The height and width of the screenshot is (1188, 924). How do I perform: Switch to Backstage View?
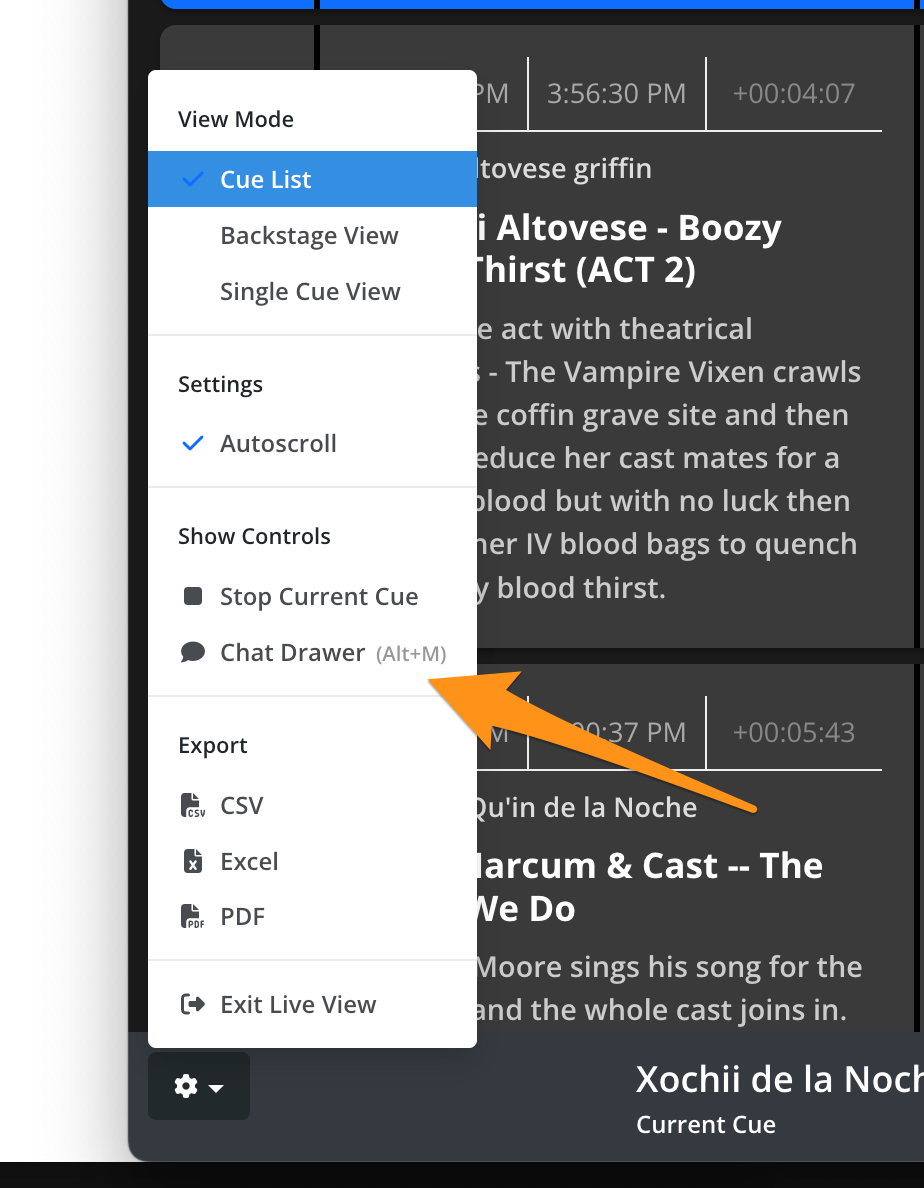tap(309, 236)
